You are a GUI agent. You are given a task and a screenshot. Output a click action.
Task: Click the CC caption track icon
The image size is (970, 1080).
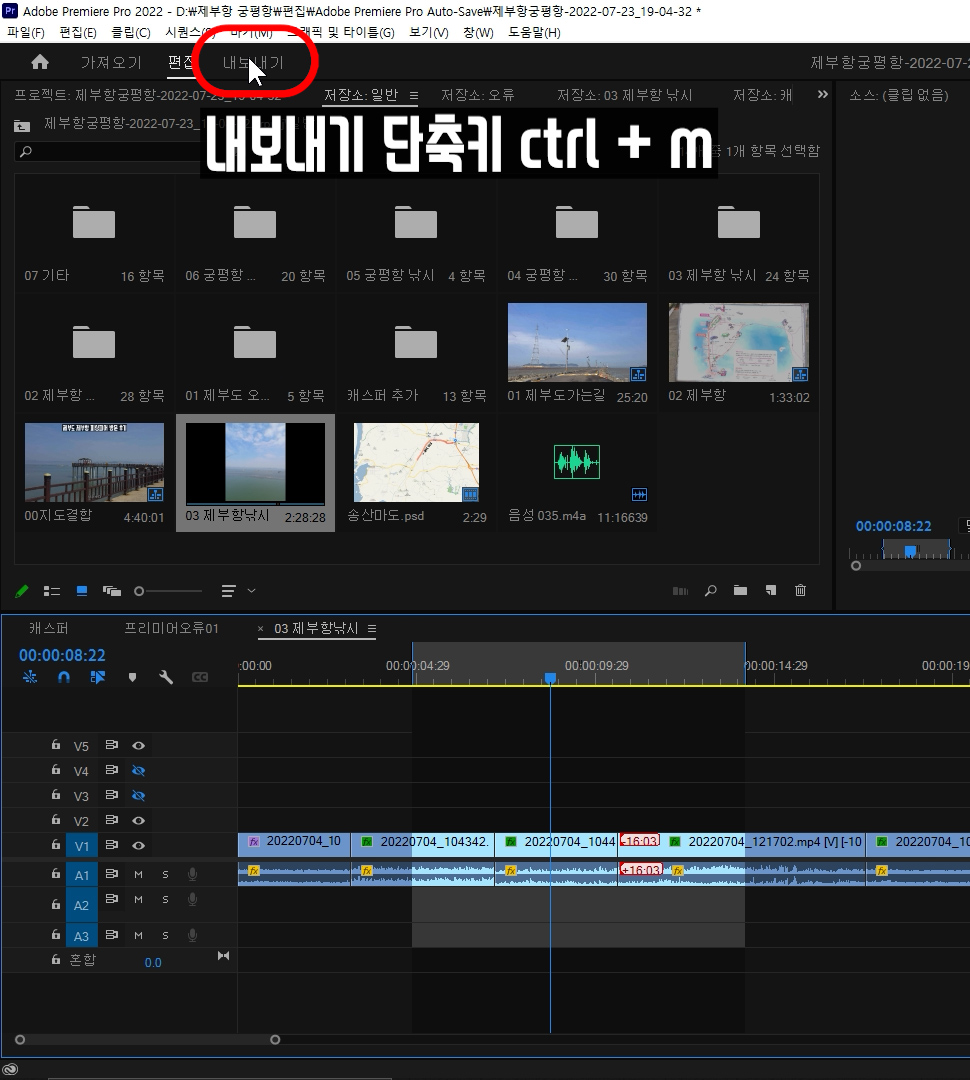[x=200, y=678]
